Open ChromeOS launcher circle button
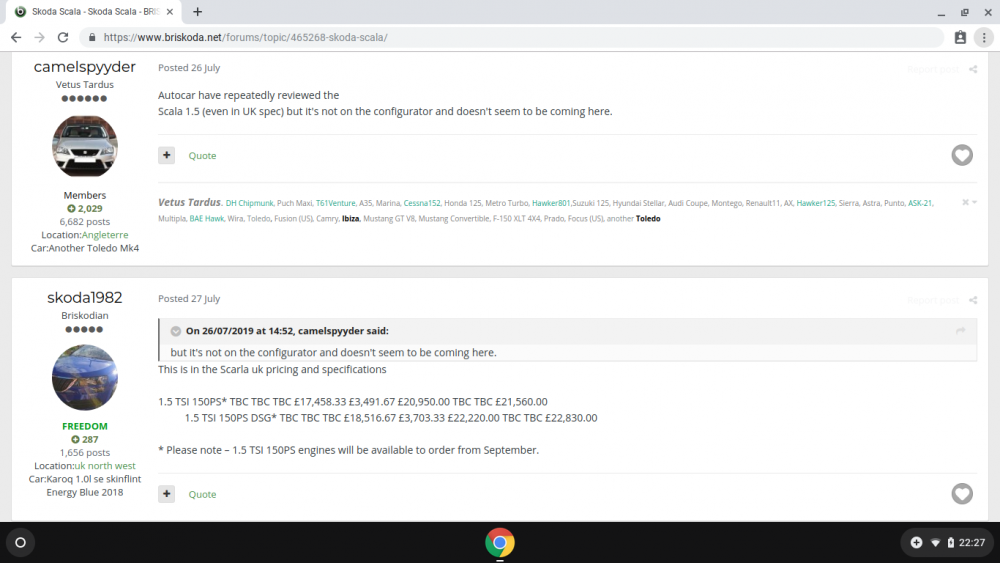The width and height of the screenshot is (1000, 563). (20, 543)
